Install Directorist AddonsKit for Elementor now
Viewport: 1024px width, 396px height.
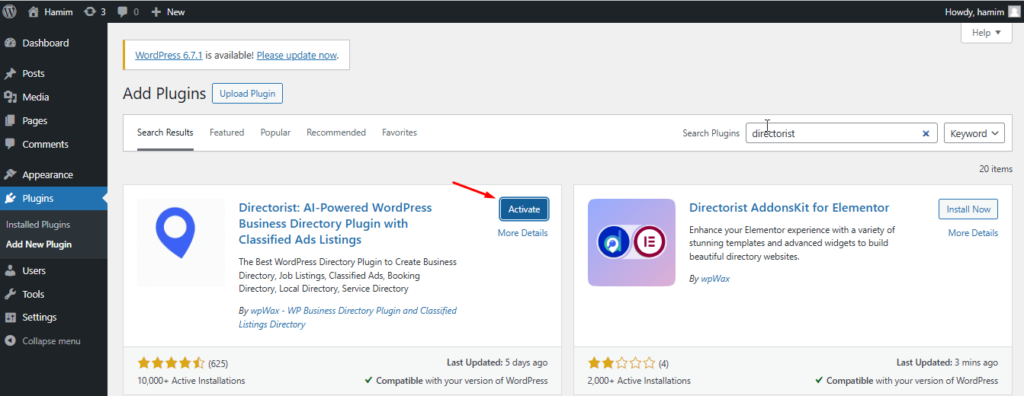(x=968, y=209)
